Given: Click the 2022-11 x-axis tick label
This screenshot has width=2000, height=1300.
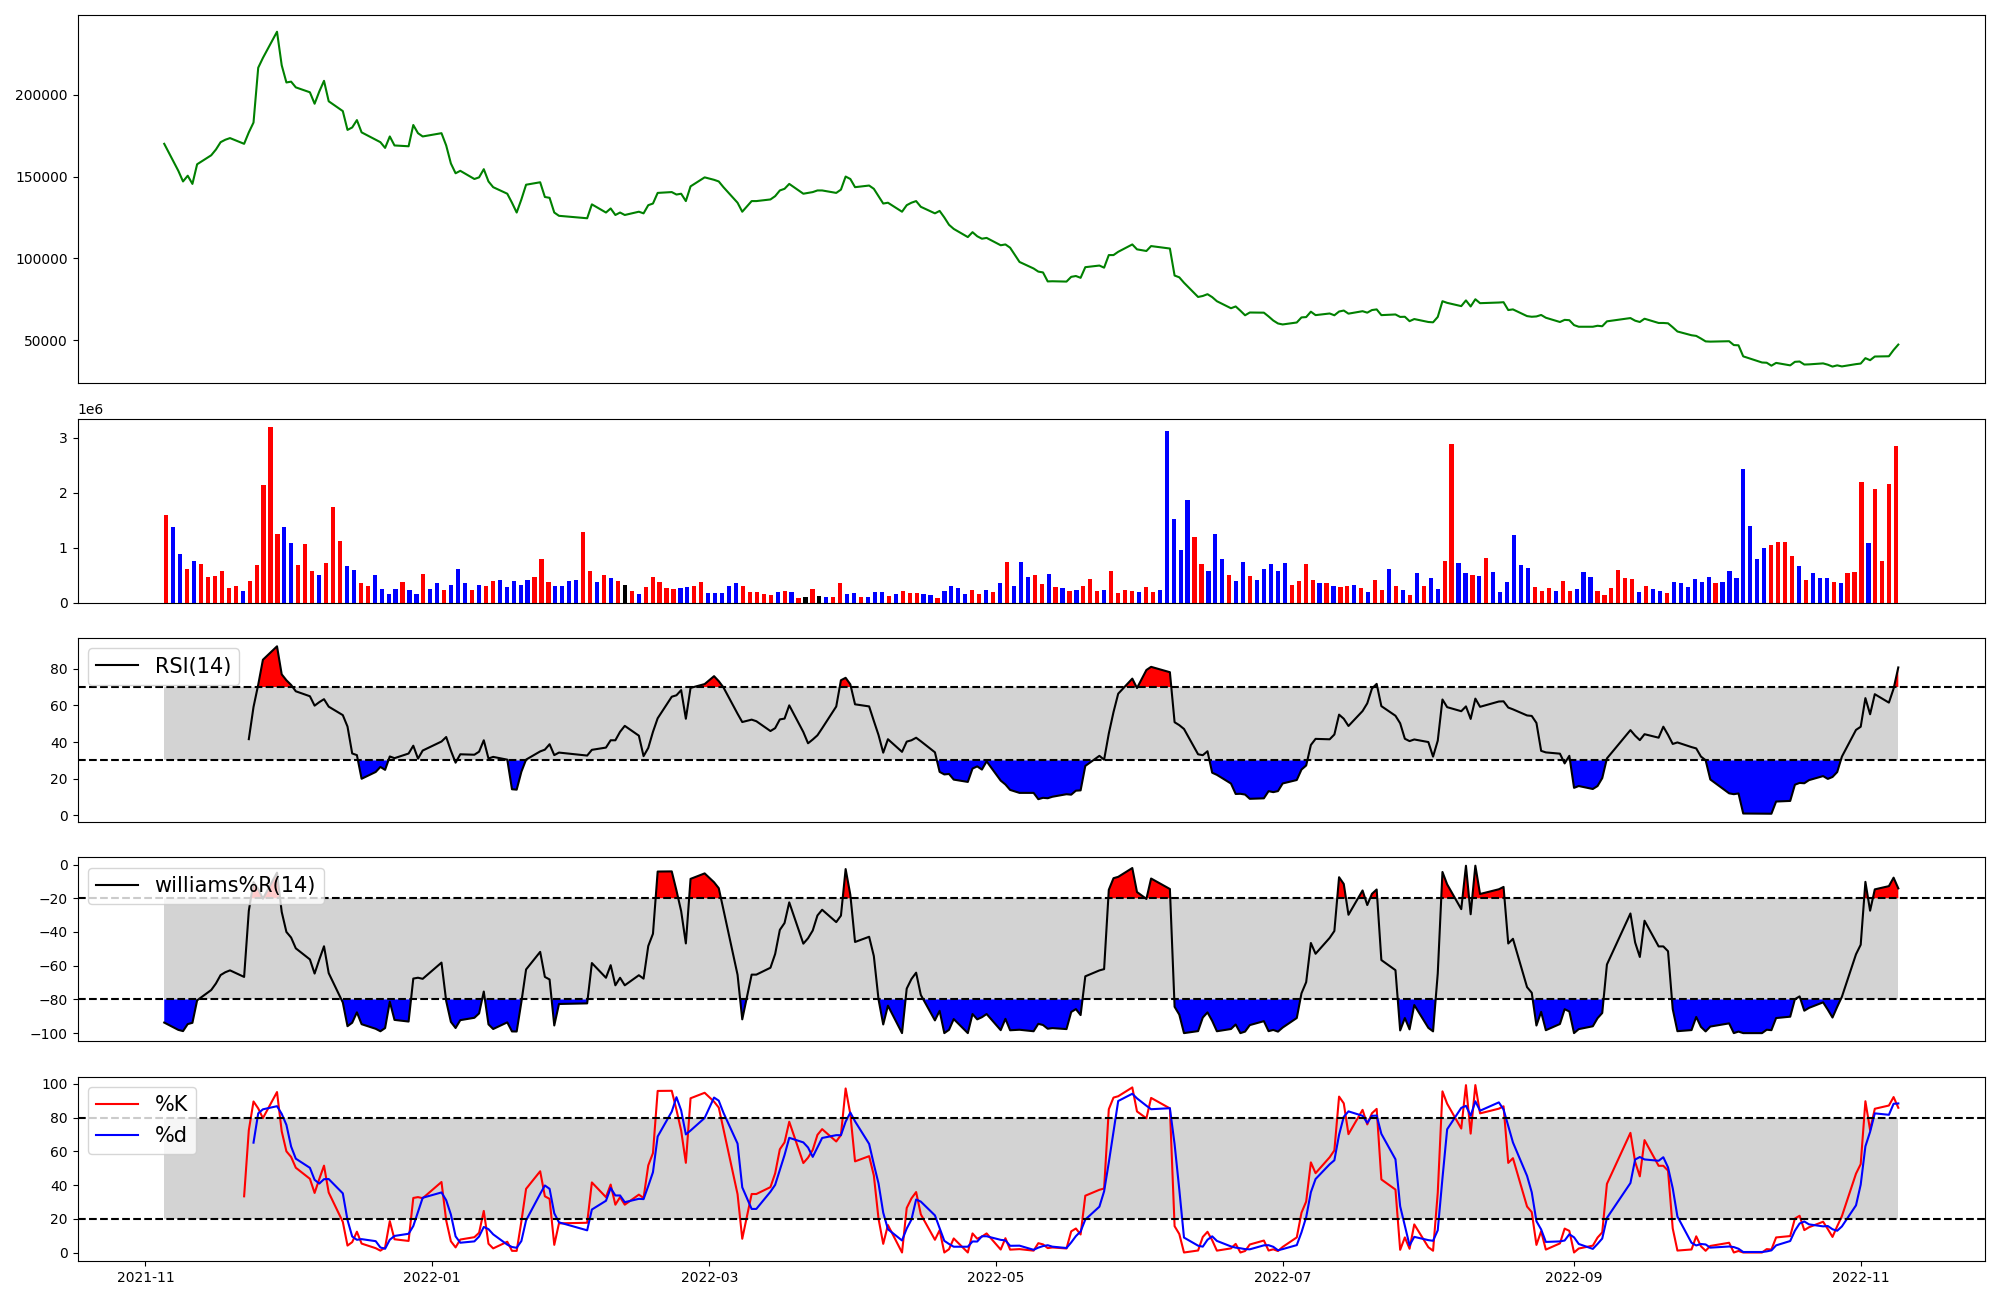Looking at the screenshot, I should coord(1860,1277).
